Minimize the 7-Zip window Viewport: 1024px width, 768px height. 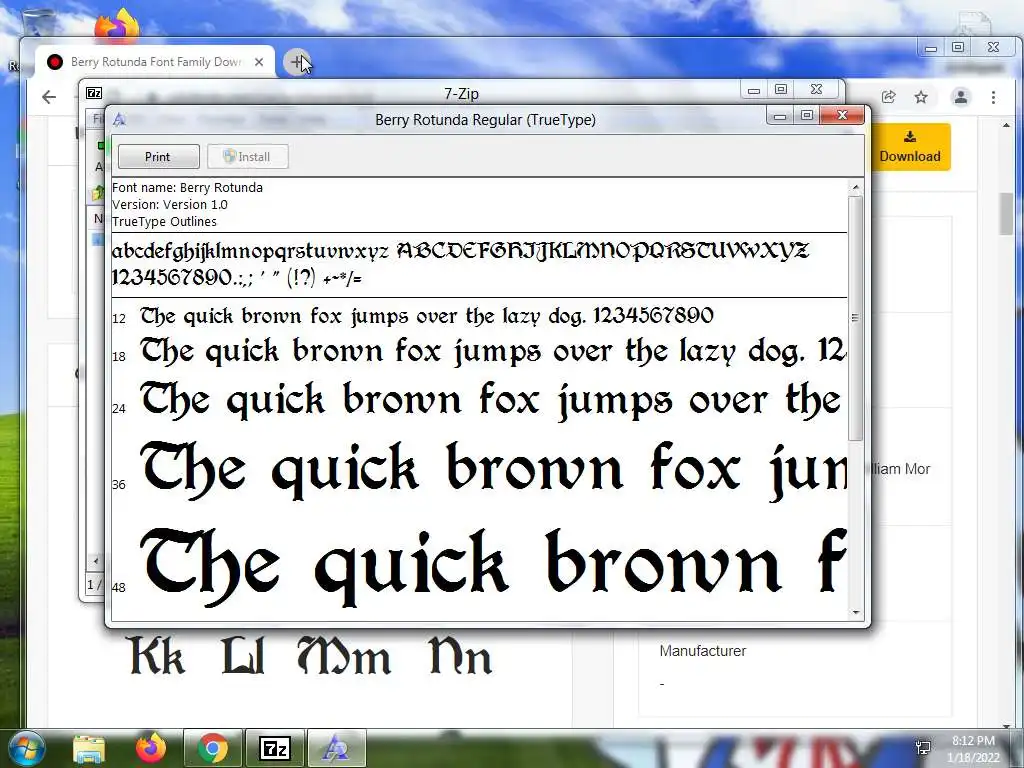(754, 89)
